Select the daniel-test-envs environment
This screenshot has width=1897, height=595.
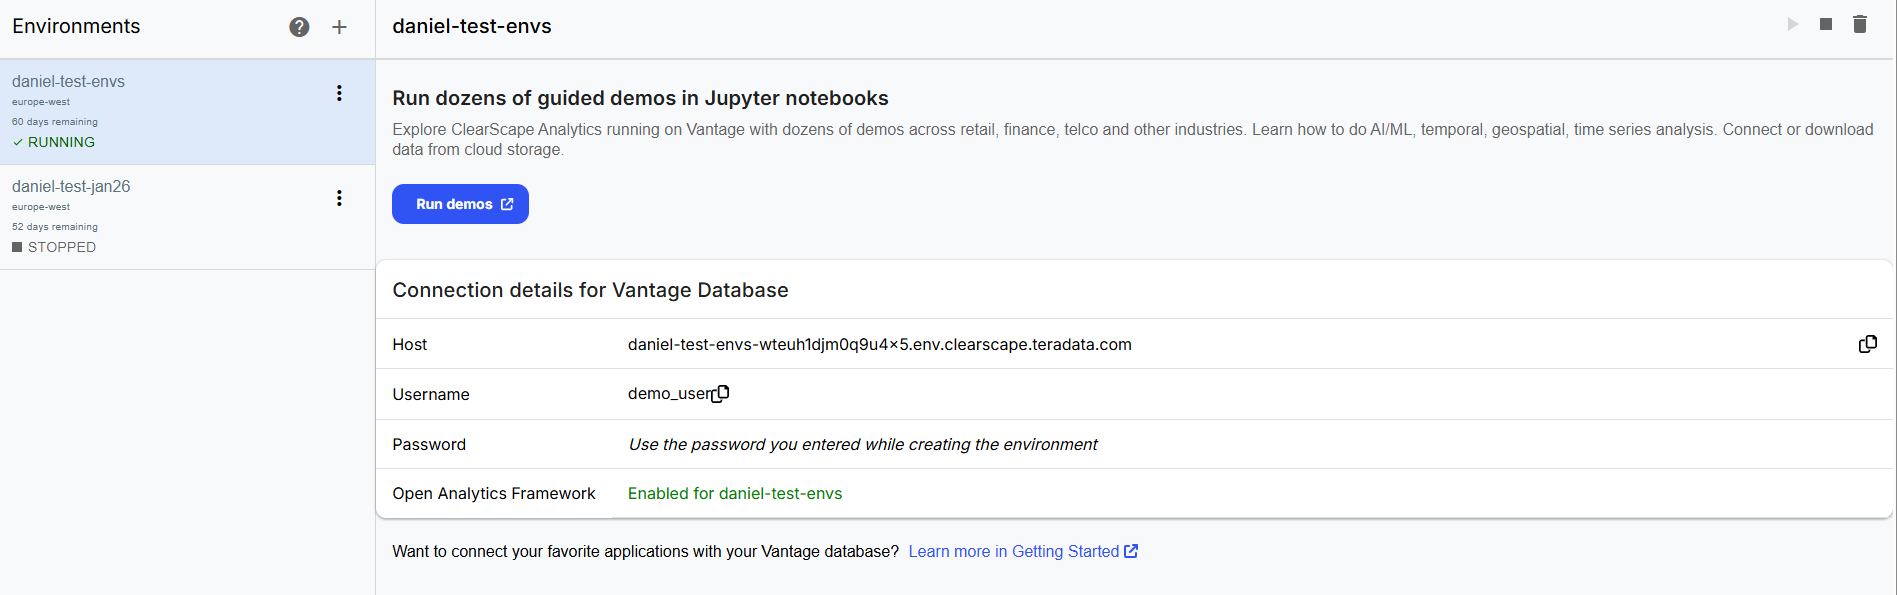[68, 82]
